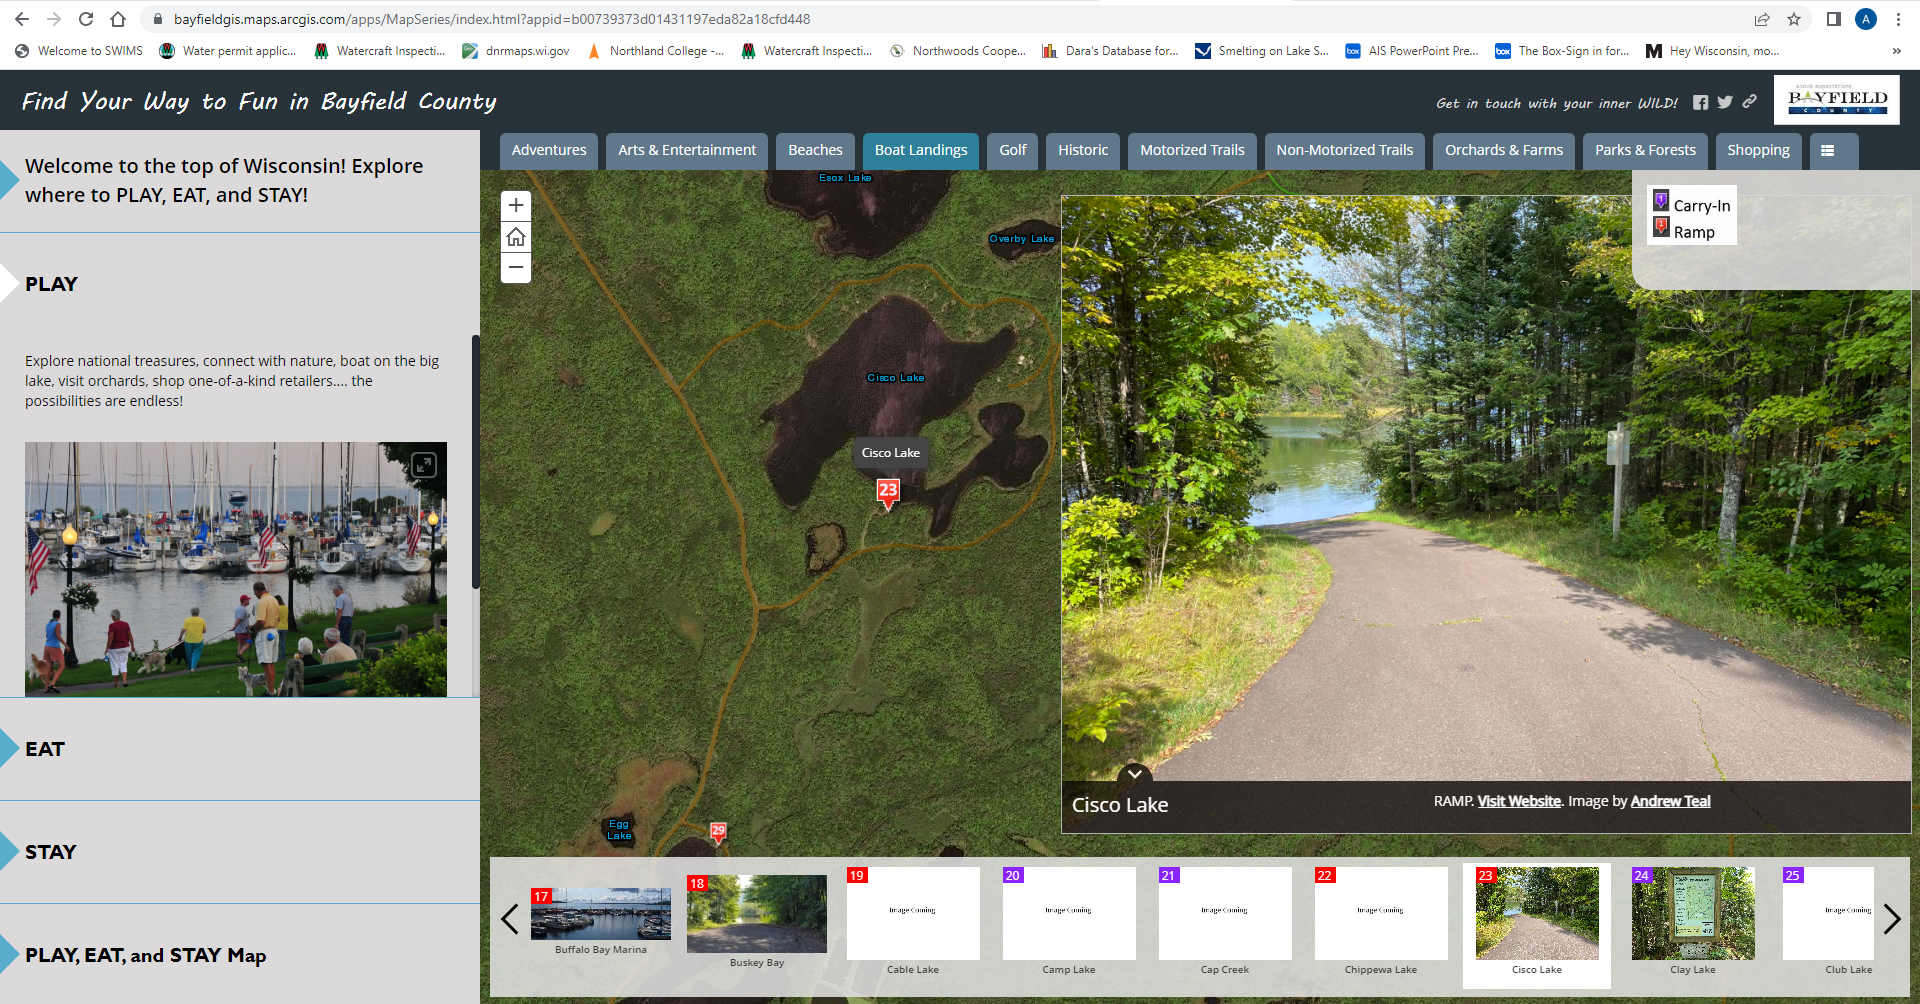This screenshot has width=1920, height=1004.
Task: Open the Twitter share icon
Action: pyautogui.click(x=1725, y=102)
